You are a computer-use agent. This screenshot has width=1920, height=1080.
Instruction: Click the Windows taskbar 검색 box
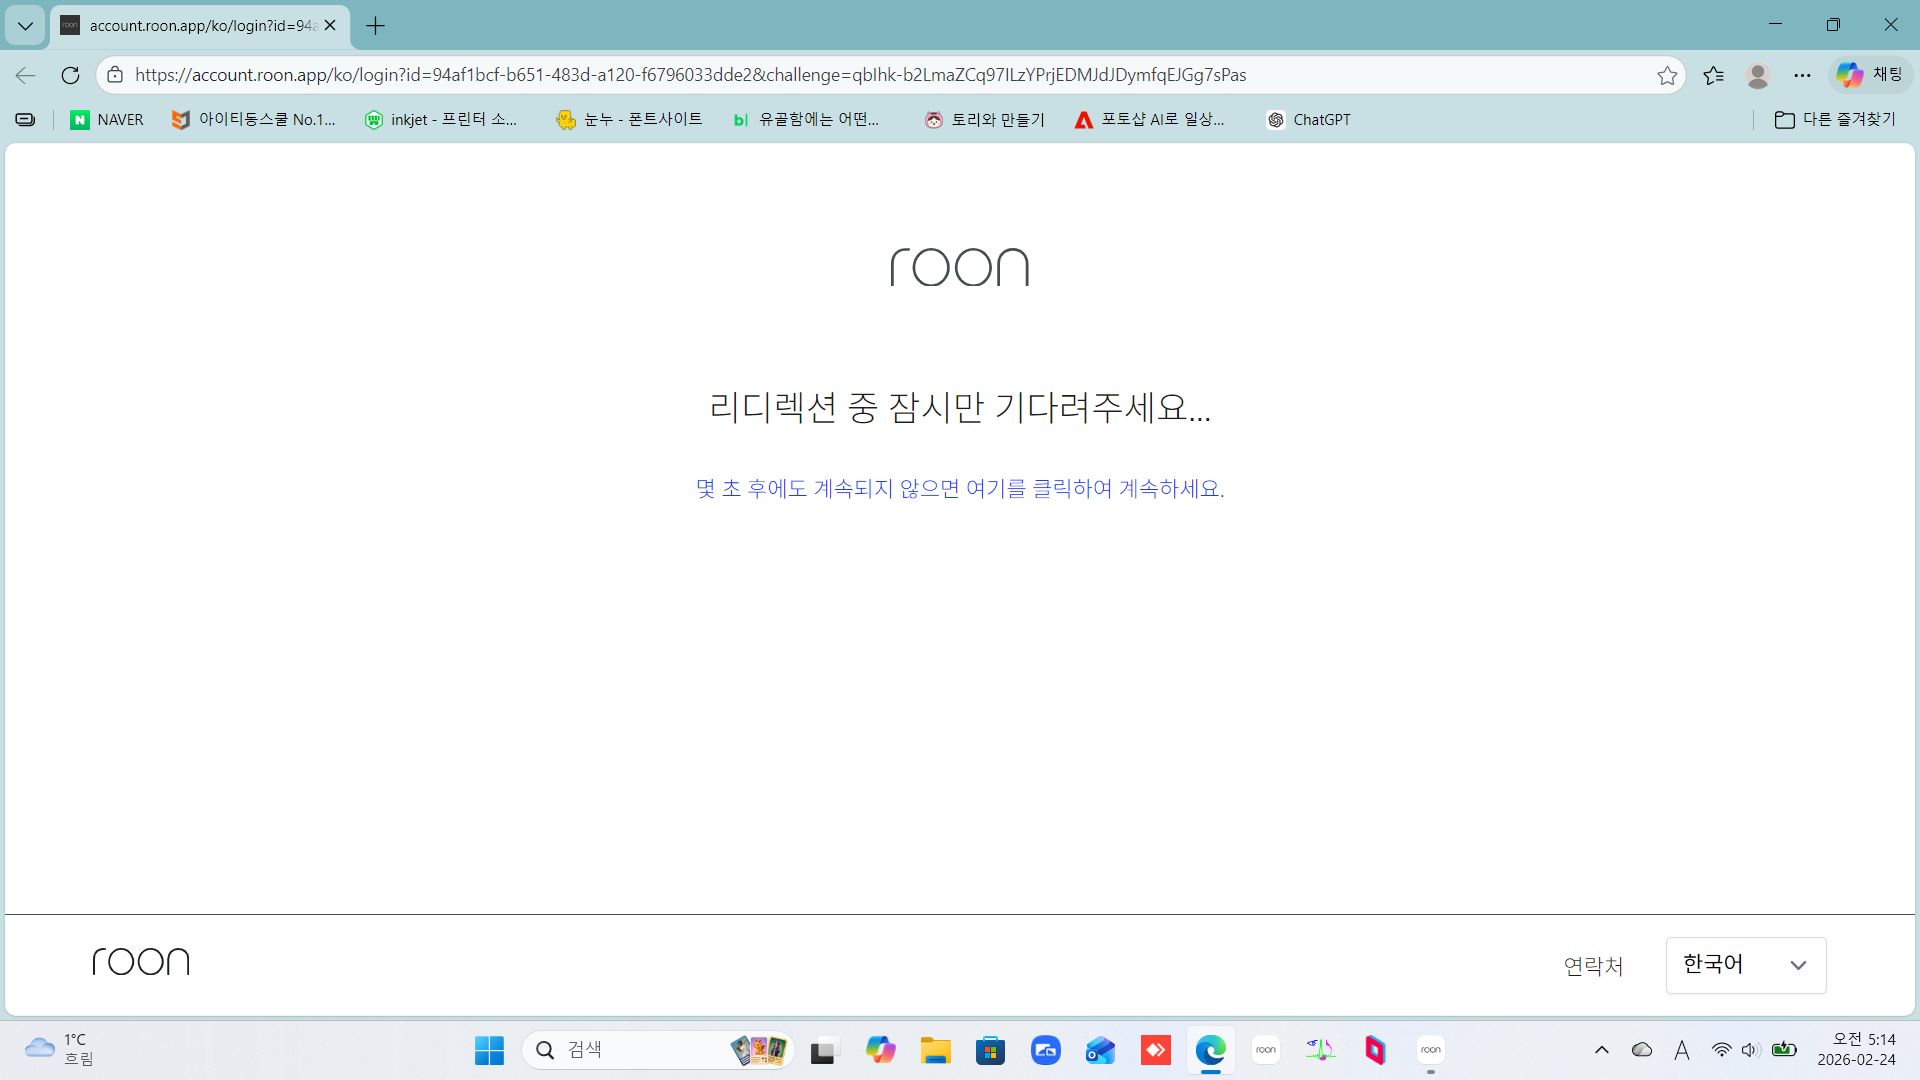point(640,1050)
